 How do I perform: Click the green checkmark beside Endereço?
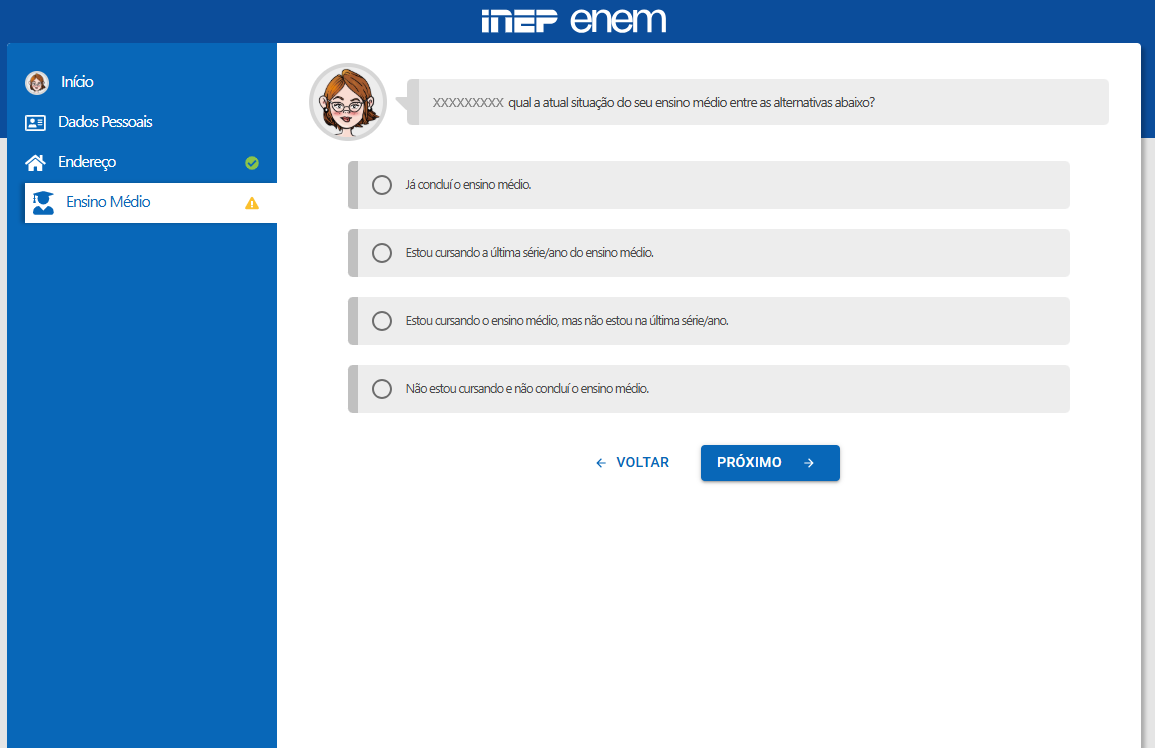point(252,163)
